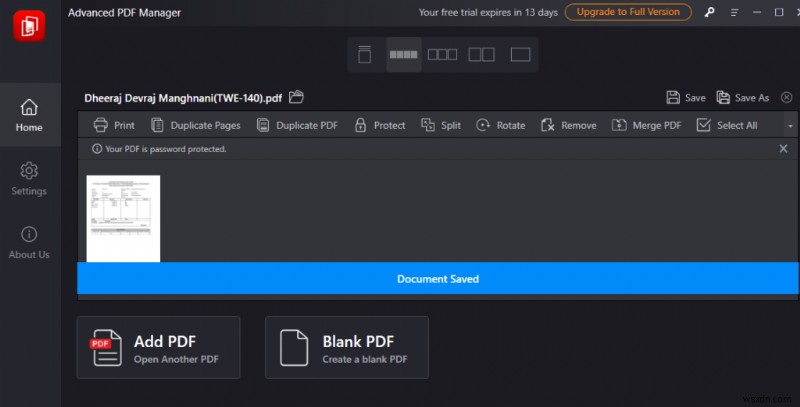This screenshot has width=800, height=407.
Task: Close the opened PDF with circled X
Action: (786, 97)
